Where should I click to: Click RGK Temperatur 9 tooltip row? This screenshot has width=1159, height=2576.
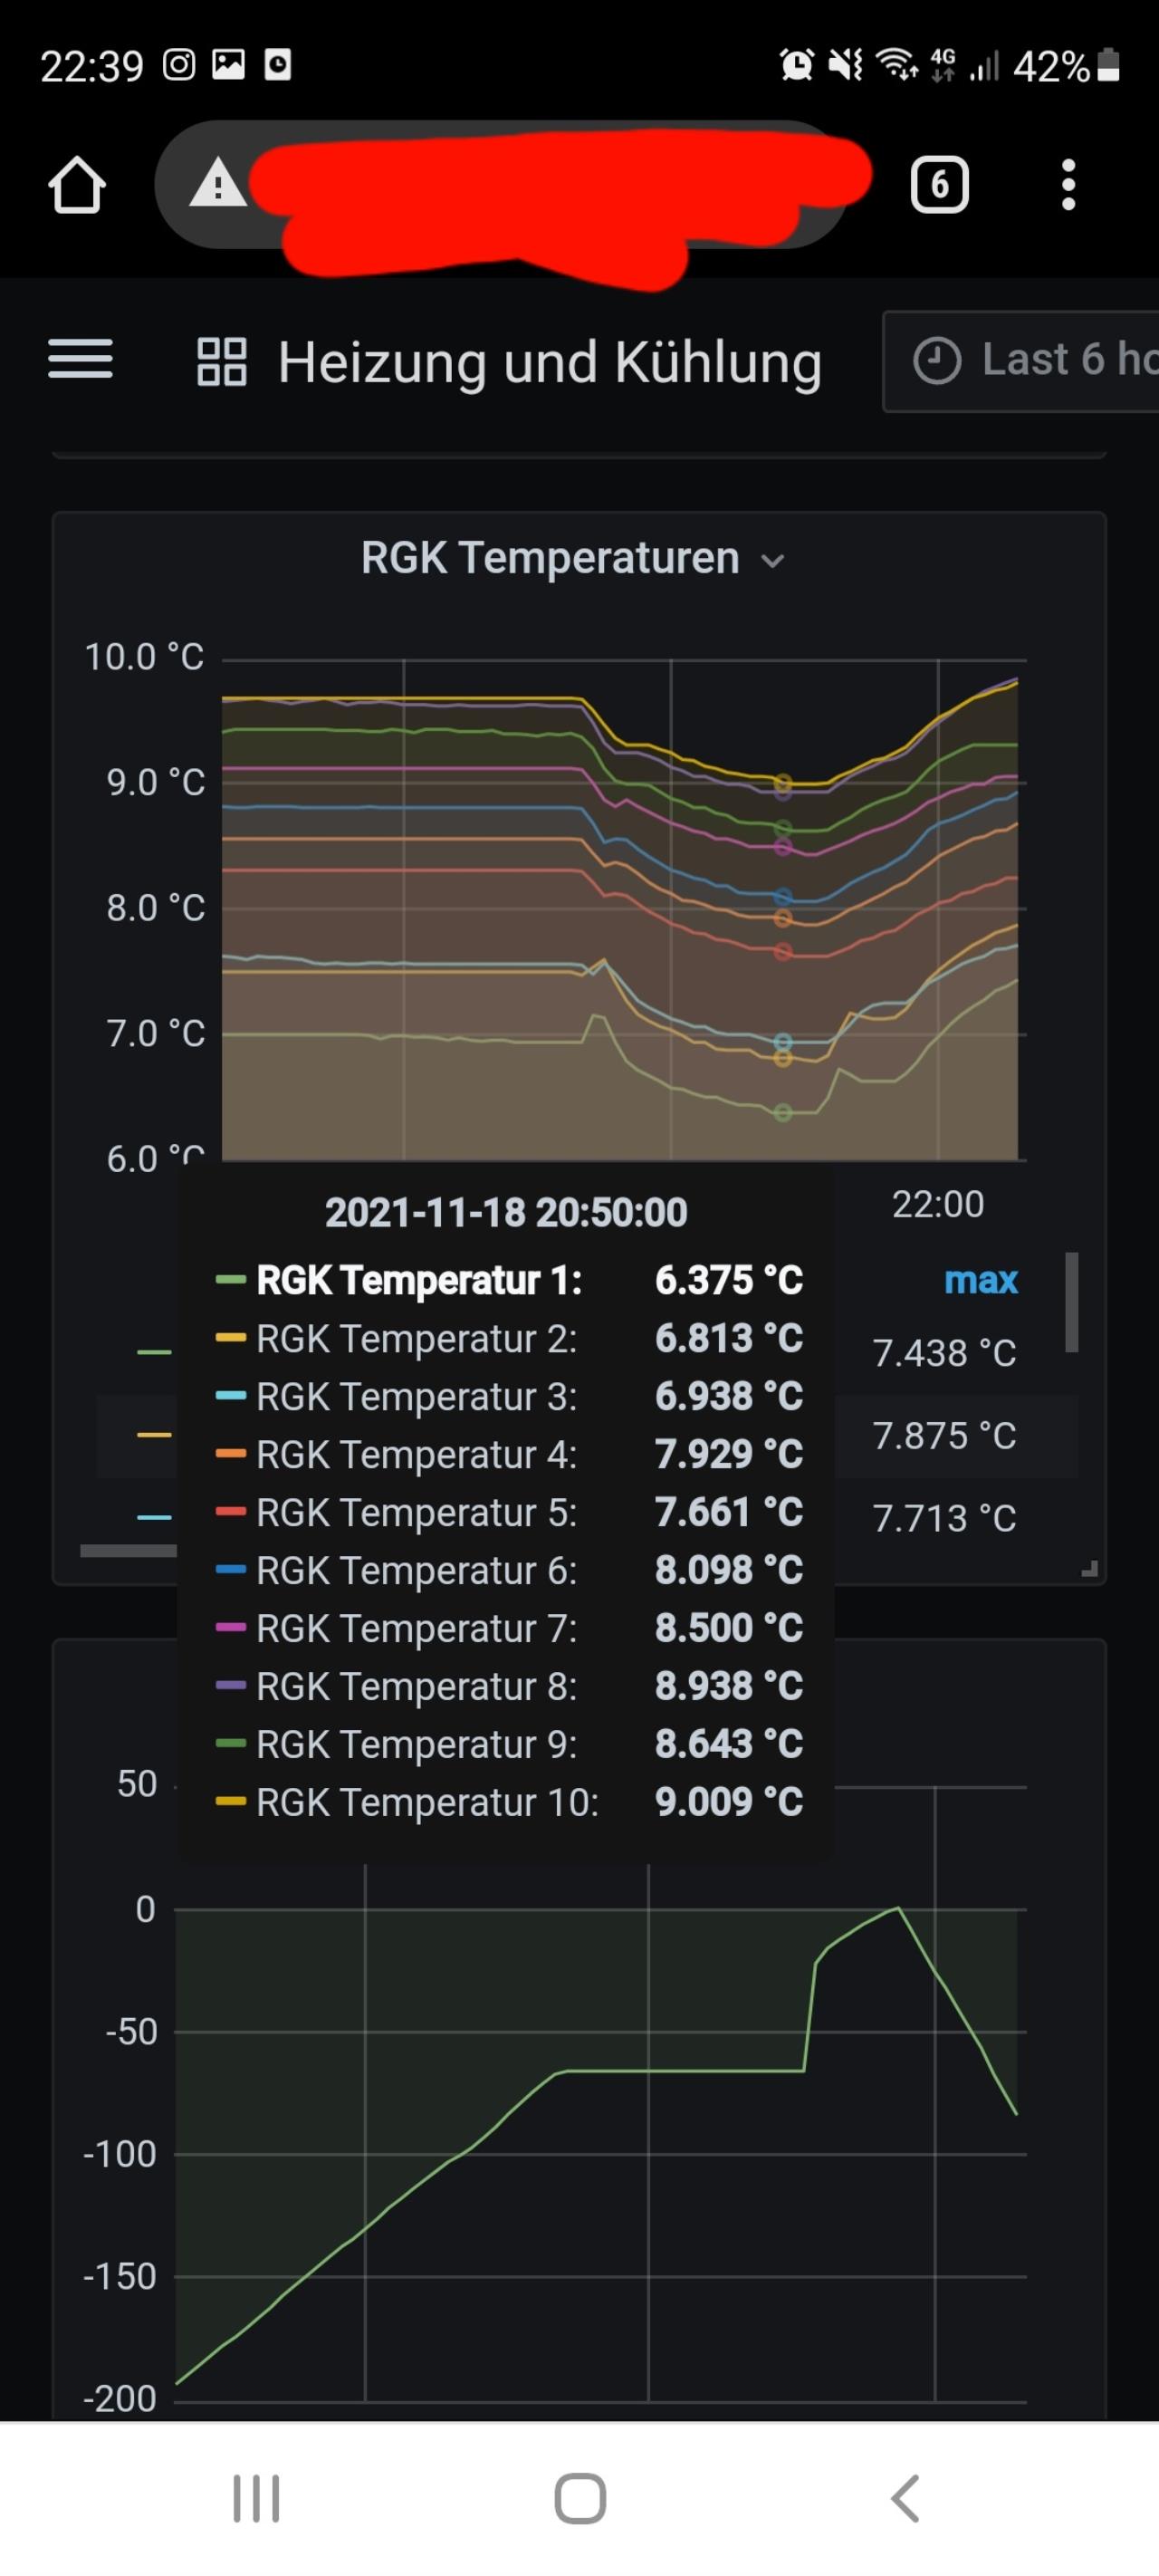pyautogui.click(x=509, y=1744)
